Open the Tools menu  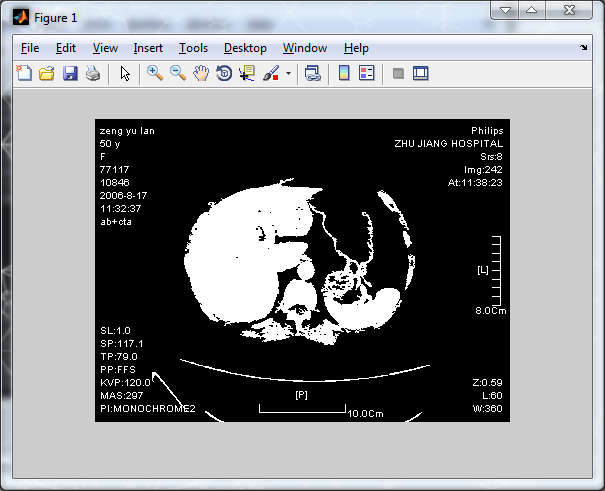(x=193, y=48)
